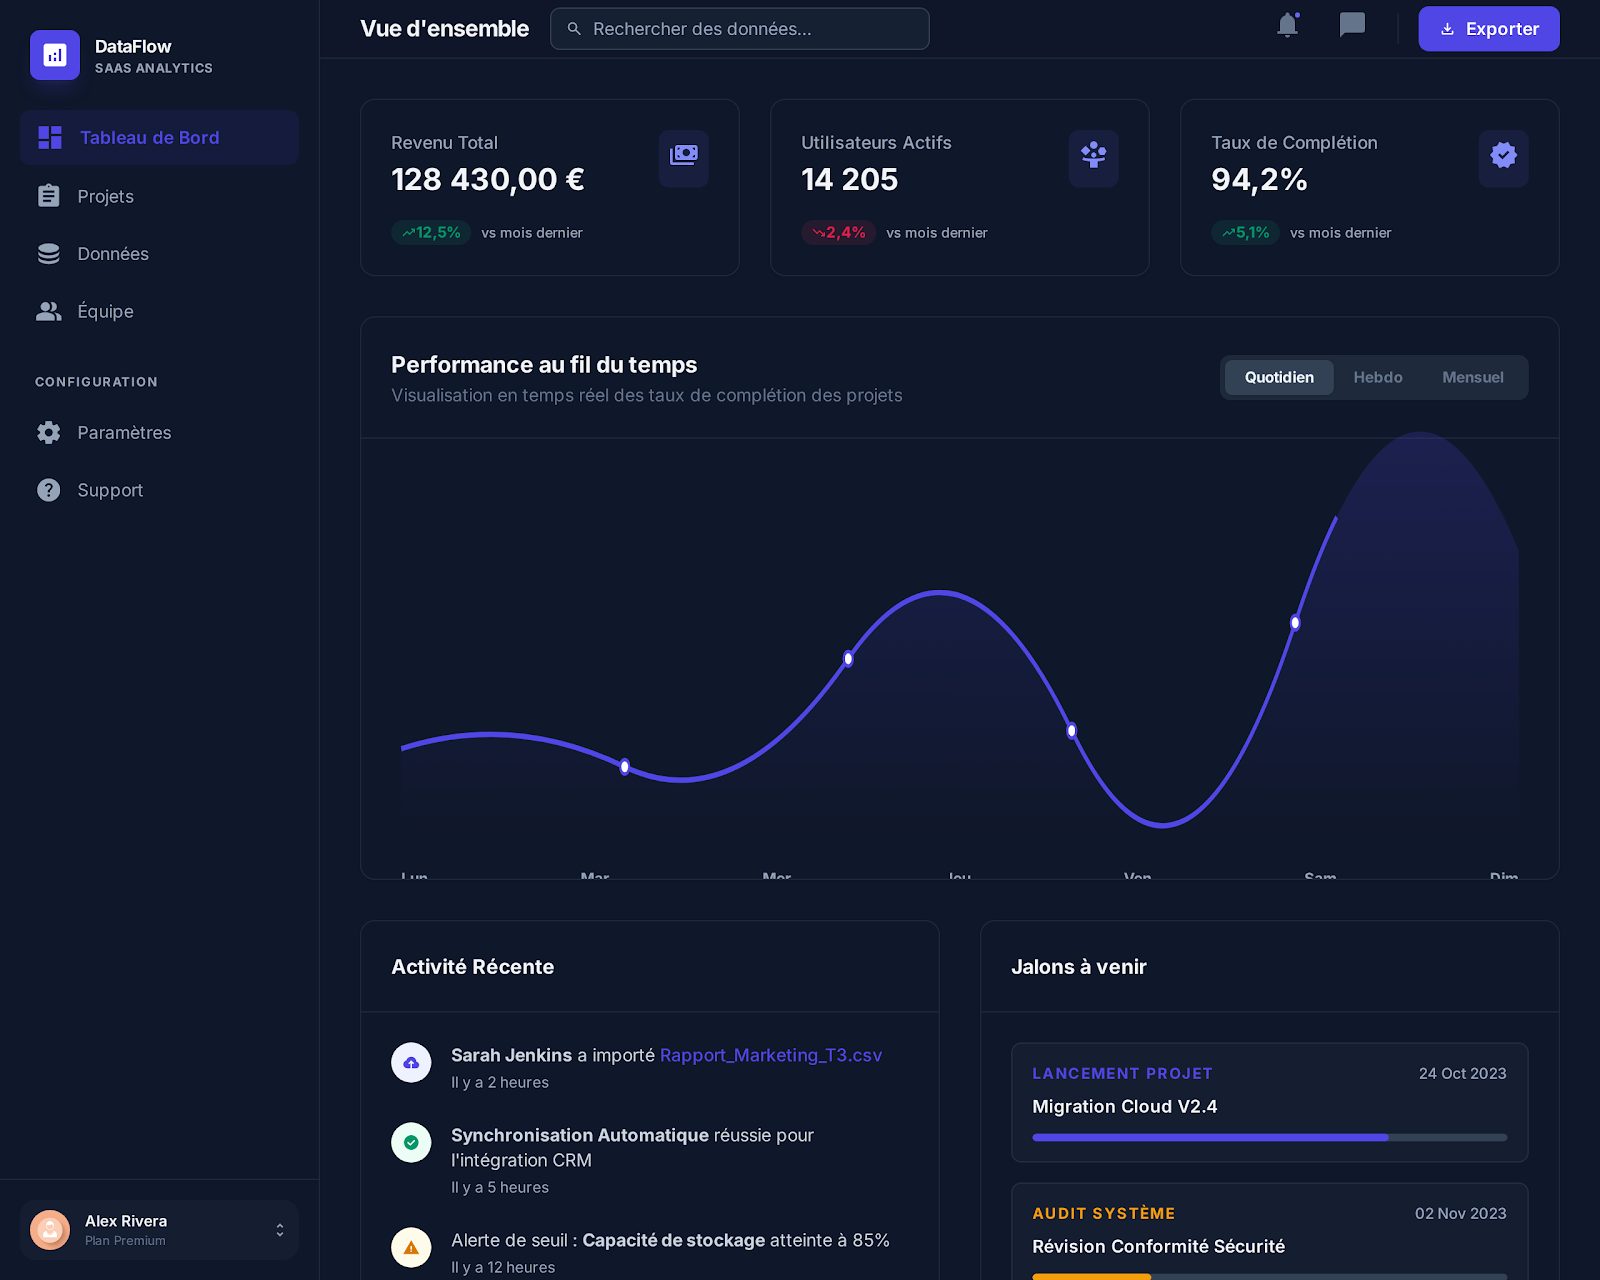Click the users icon on Utilisateurs Actifs card
This screenshot has width=1600, height=1280.
pyautogui.click(x=1094, y=158)
